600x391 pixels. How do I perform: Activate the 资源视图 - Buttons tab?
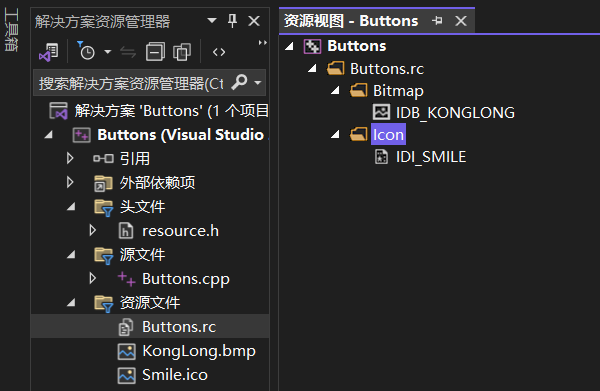click(351, 21)
